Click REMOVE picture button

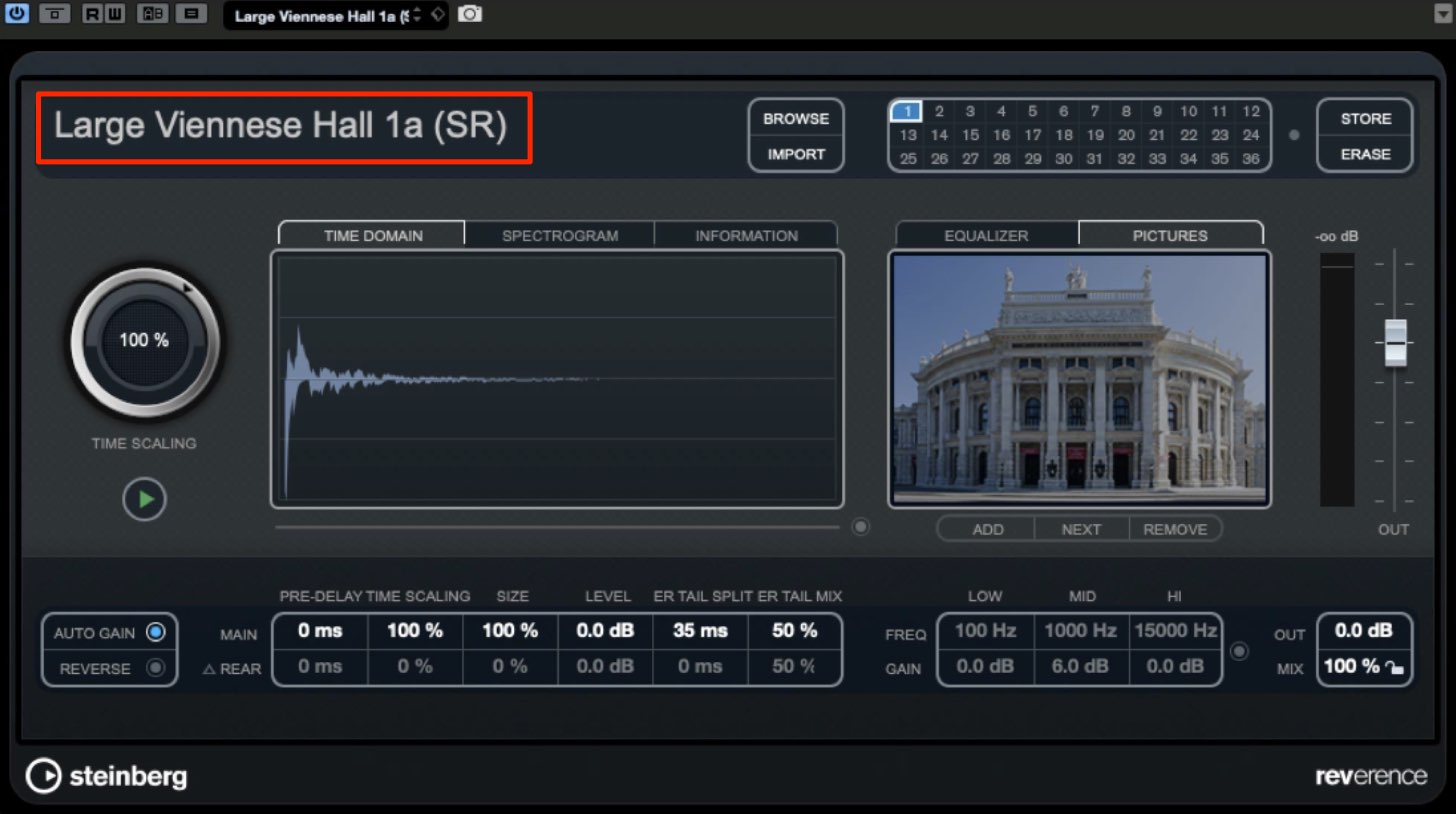pos(1175,529)
